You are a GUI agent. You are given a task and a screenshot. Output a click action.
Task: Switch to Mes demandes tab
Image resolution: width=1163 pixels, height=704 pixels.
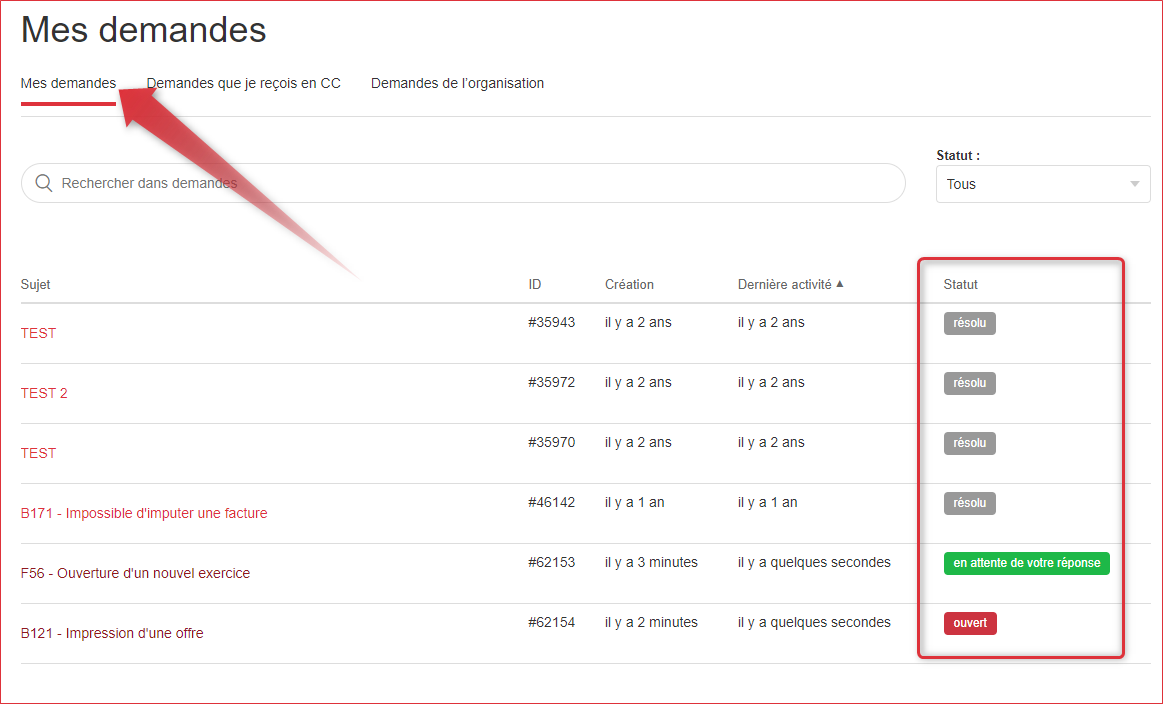(68, 83)
